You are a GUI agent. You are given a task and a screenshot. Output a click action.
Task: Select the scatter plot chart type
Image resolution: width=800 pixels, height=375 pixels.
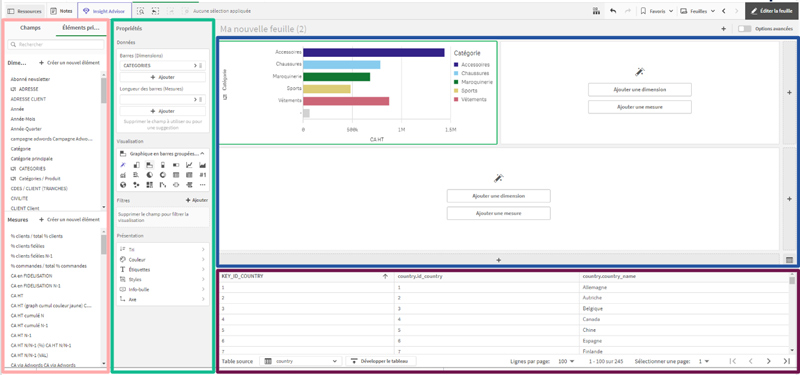coord(136,184)
